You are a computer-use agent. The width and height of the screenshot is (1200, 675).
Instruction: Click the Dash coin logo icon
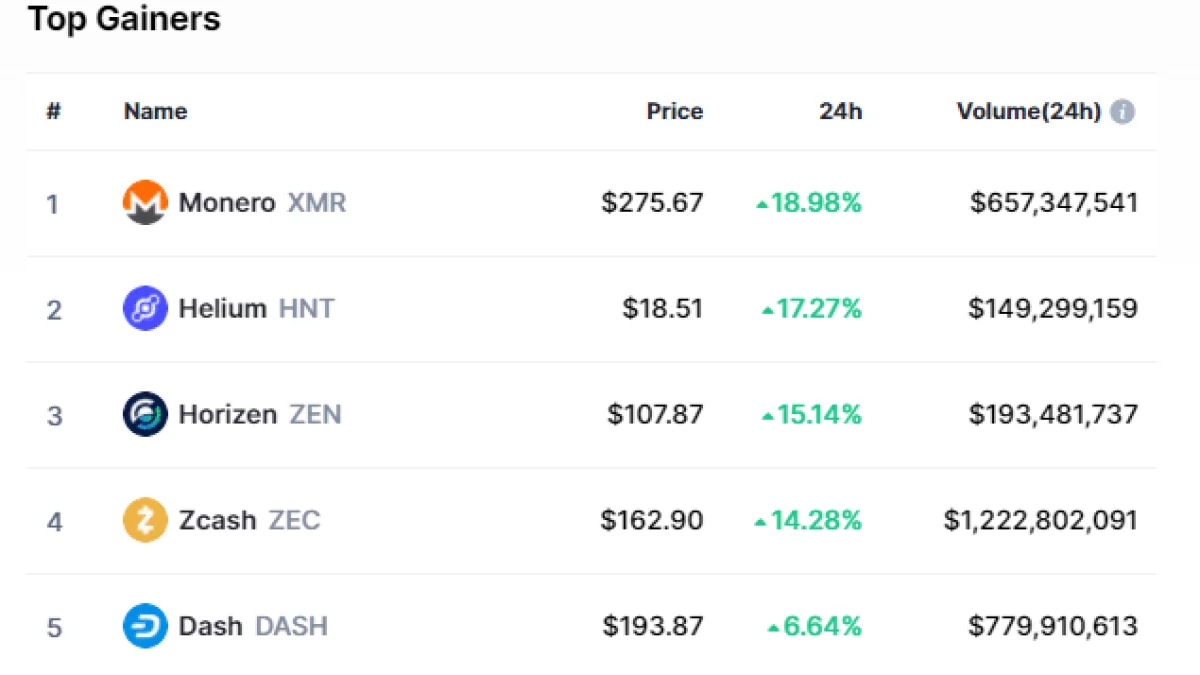144,627
